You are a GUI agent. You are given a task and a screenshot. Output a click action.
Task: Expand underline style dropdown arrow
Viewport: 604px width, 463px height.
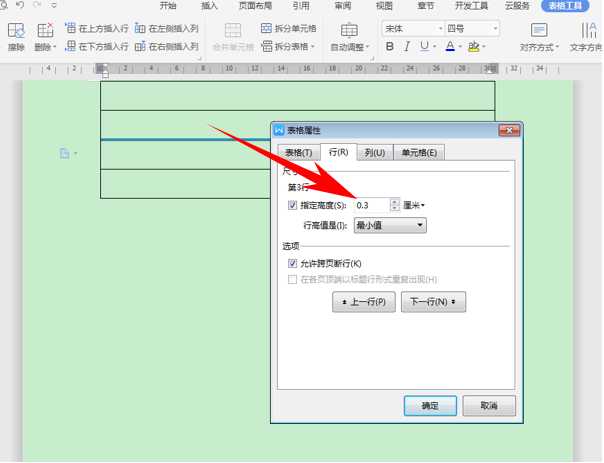point(434,47)
